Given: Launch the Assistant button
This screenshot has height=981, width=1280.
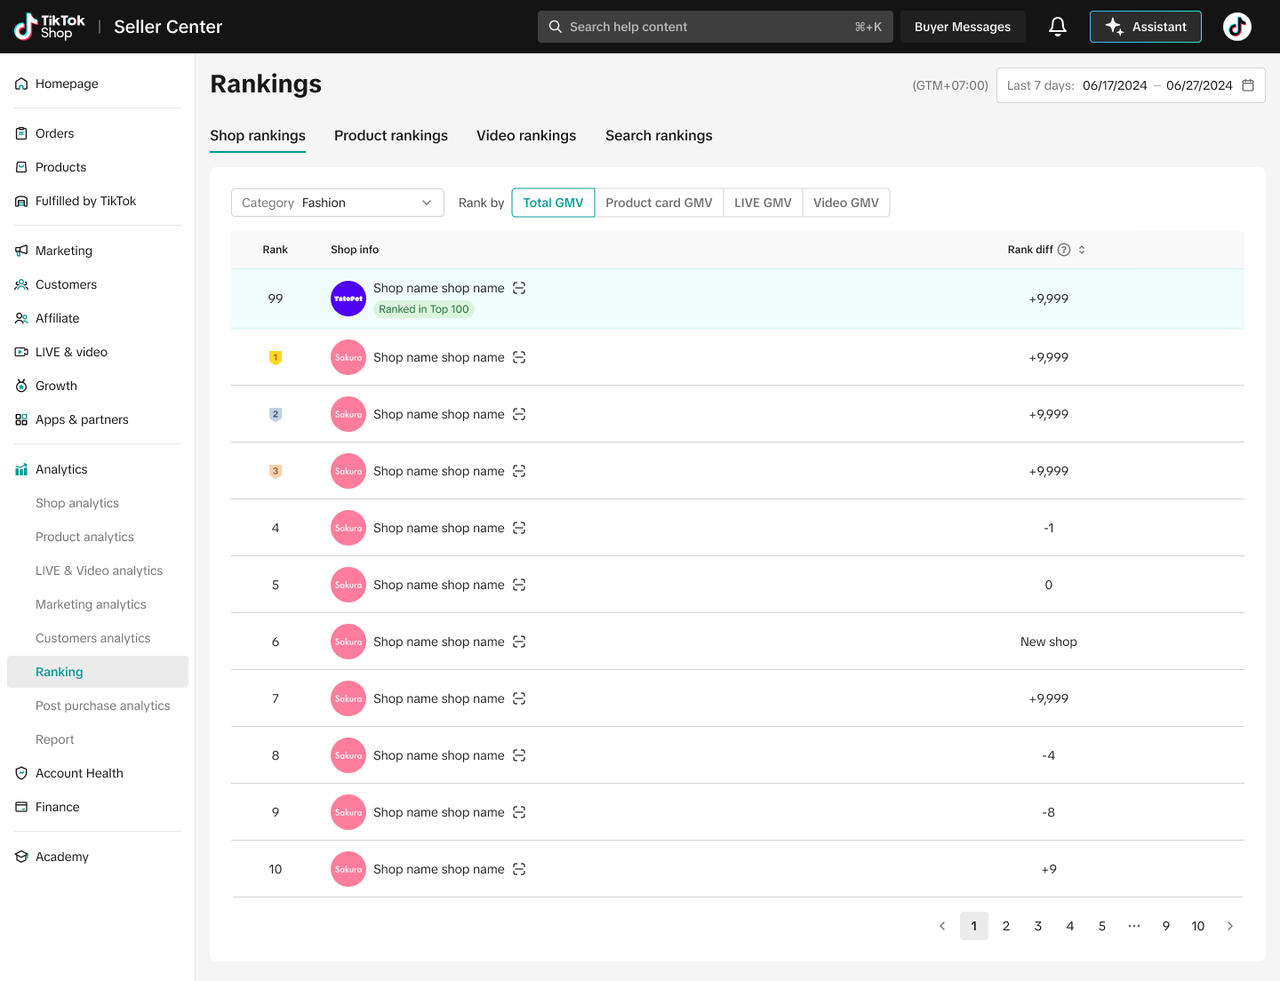Looking at the screenshot, I should (1145, 27).
